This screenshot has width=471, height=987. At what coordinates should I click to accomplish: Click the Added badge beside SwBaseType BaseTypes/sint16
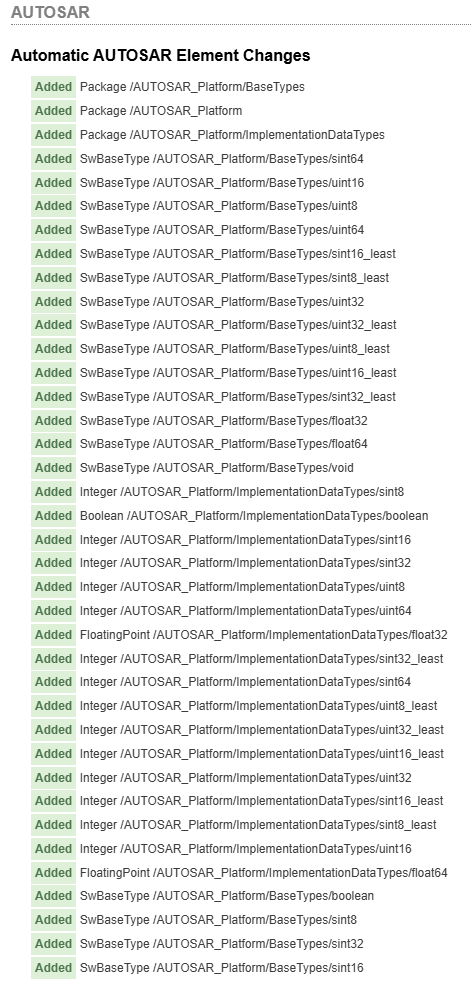(x=54, y=967)
